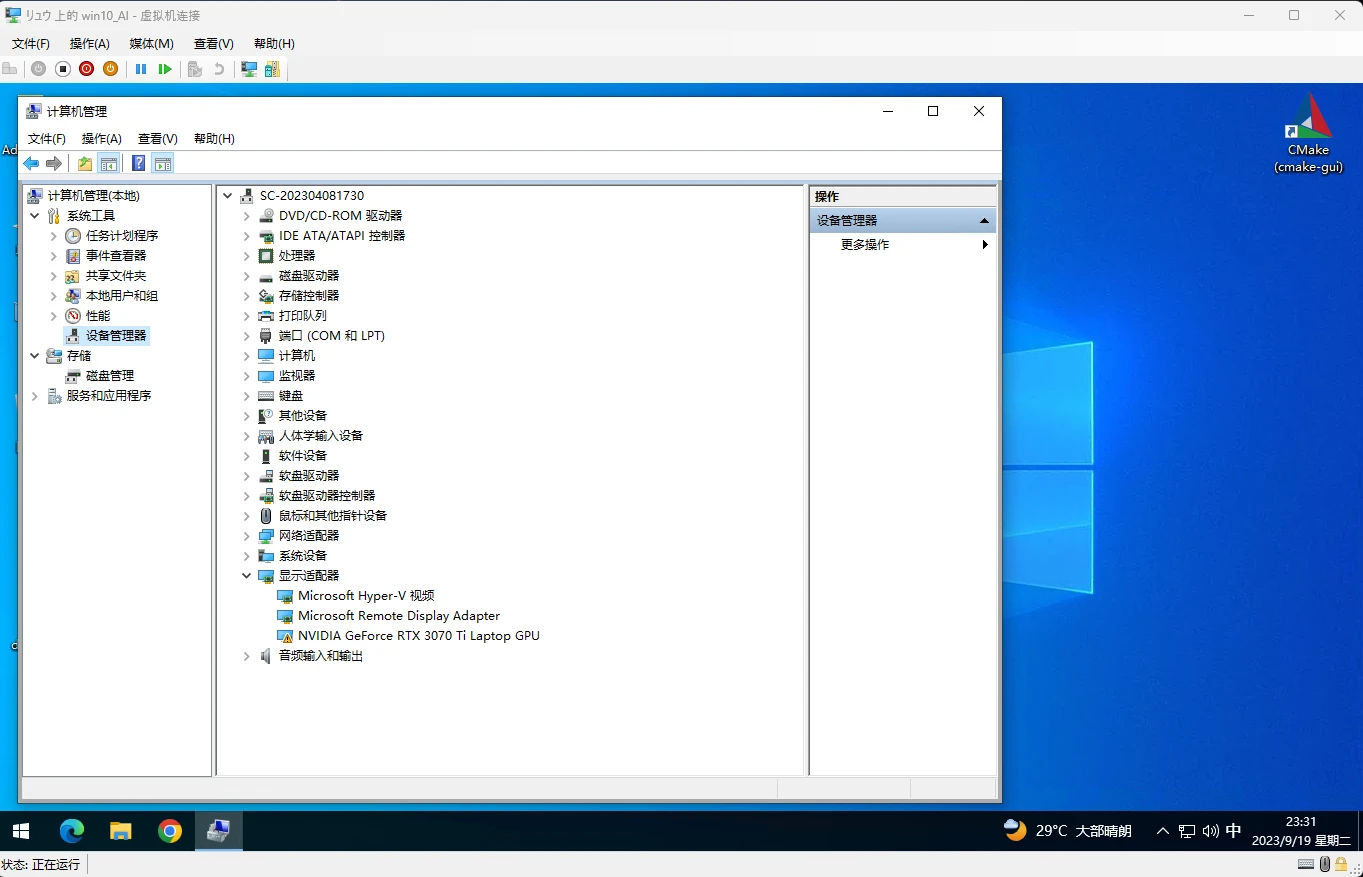
Task: Show hidden tray icons with the chevron
Action: [x=1163, y=831]
